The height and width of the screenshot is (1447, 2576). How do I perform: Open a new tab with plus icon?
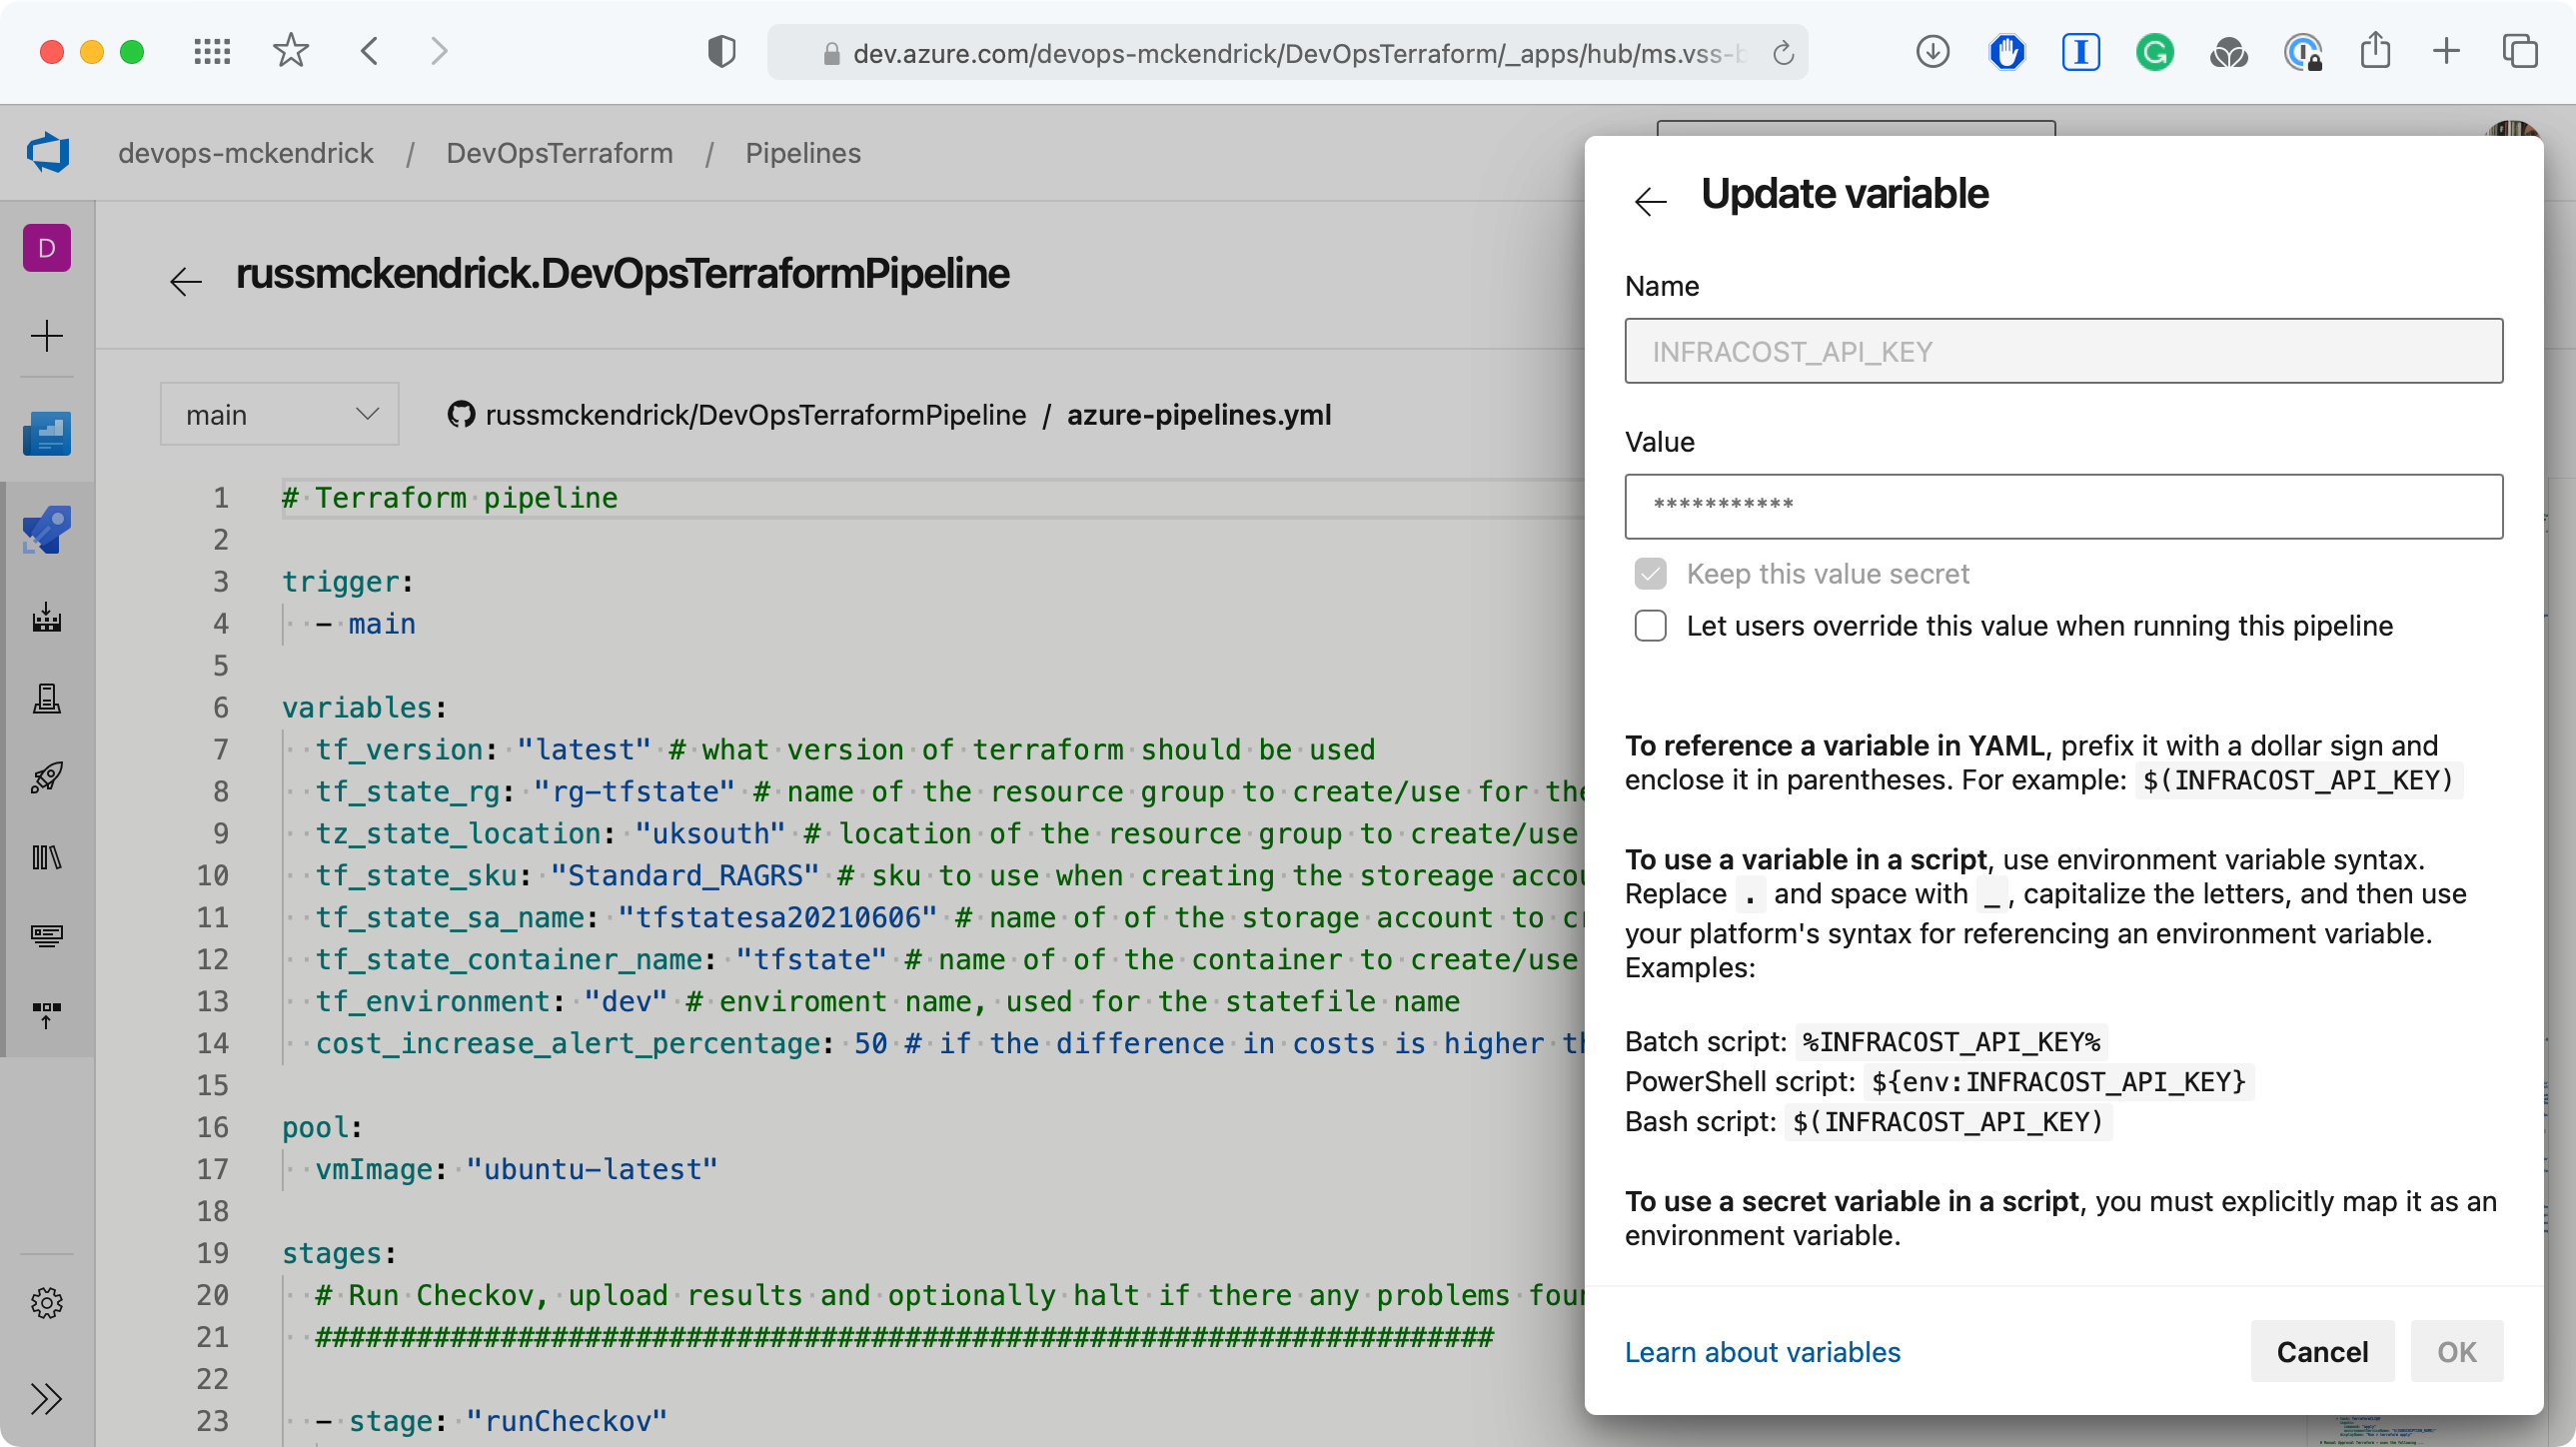coord(2446,51)
